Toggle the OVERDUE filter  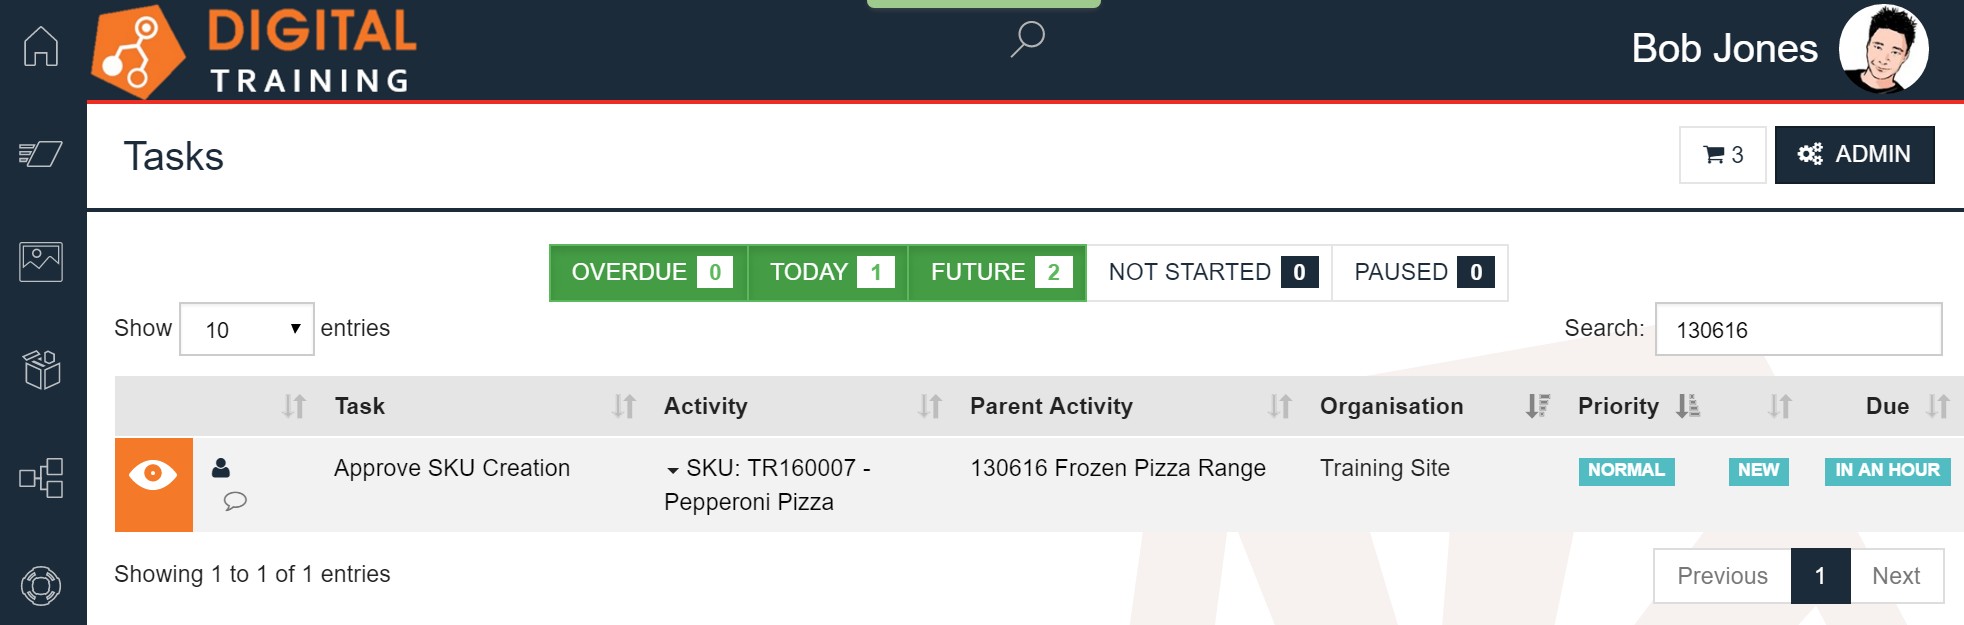[x=648, y=272]
